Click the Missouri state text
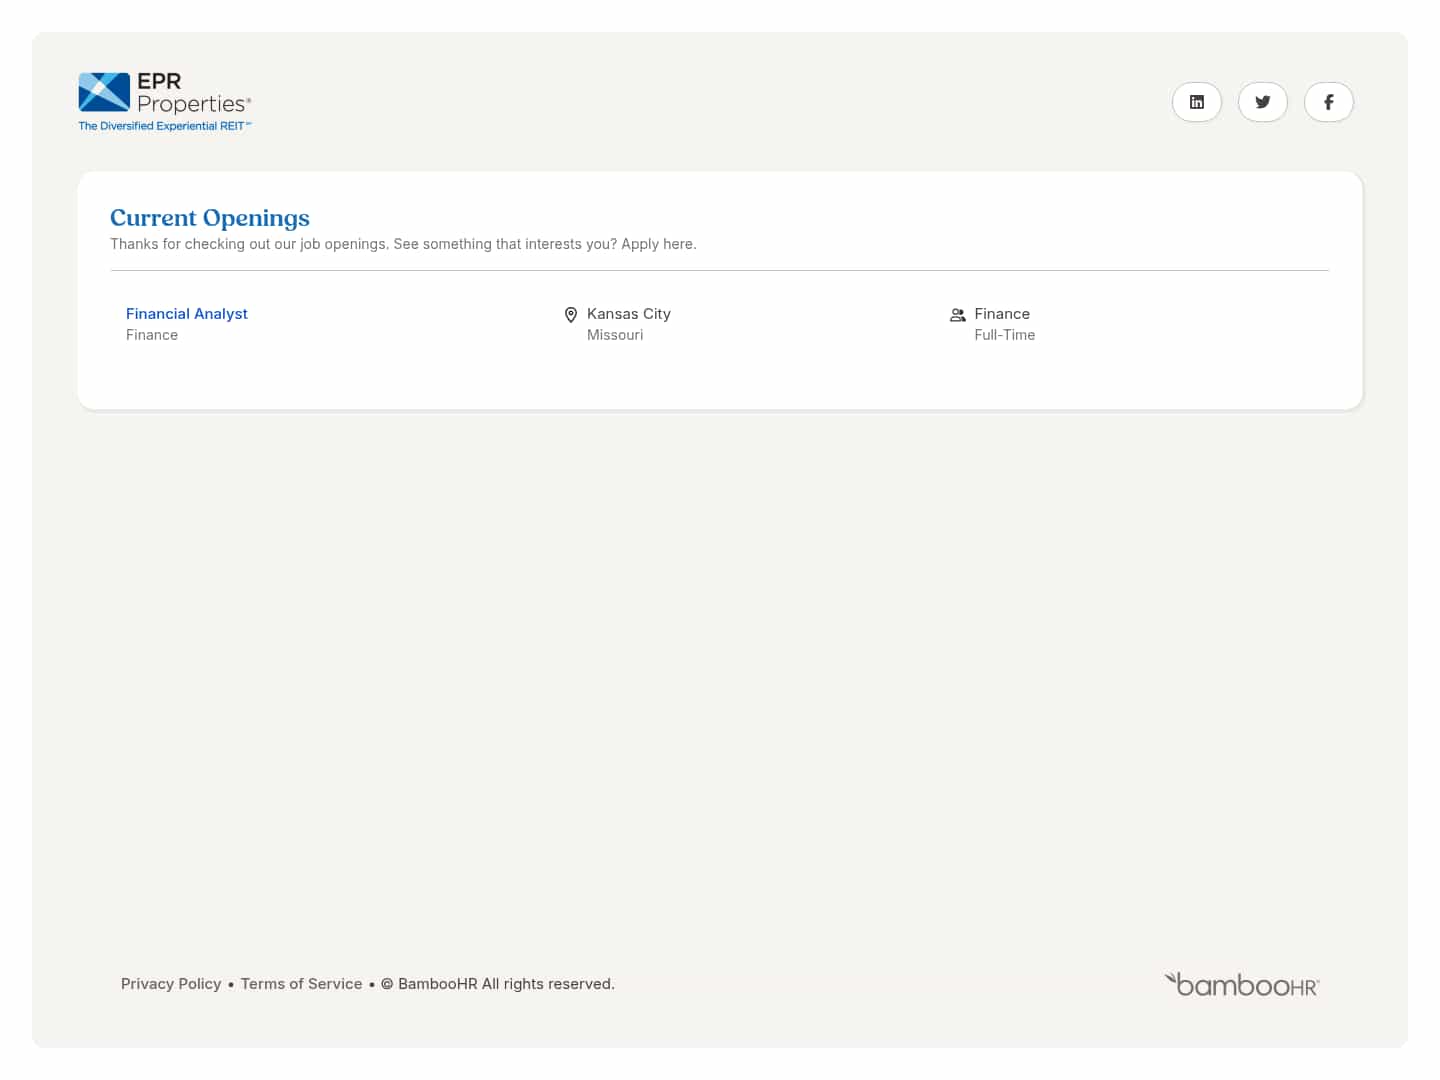This screenshot has height=1080, width=1440. pos(615,335)
